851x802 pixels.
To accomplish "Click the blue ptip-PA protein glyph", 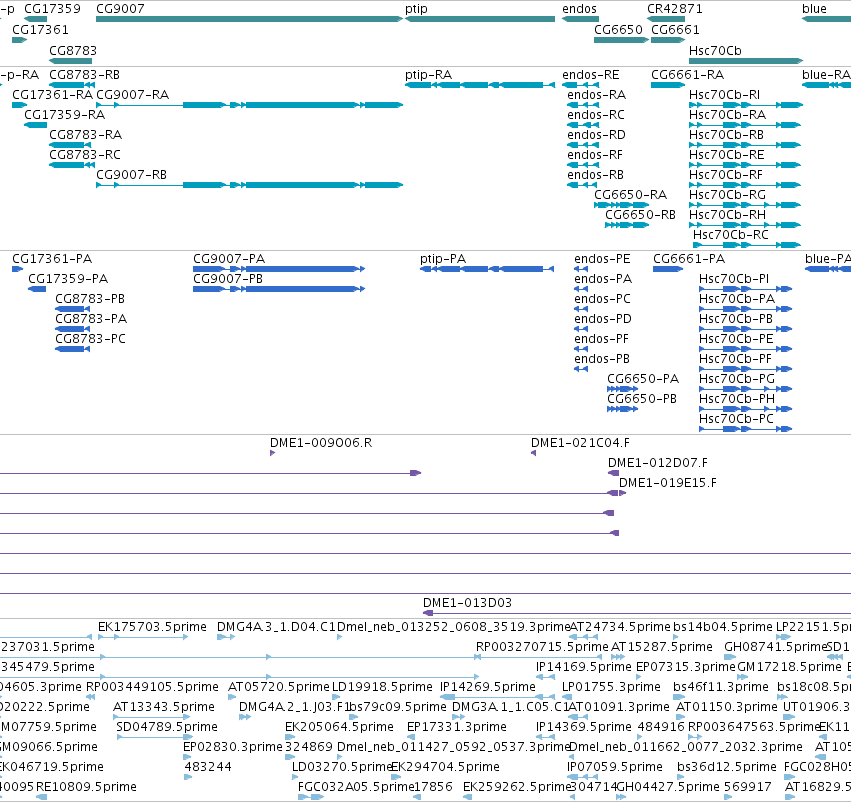I will point(487,269).
